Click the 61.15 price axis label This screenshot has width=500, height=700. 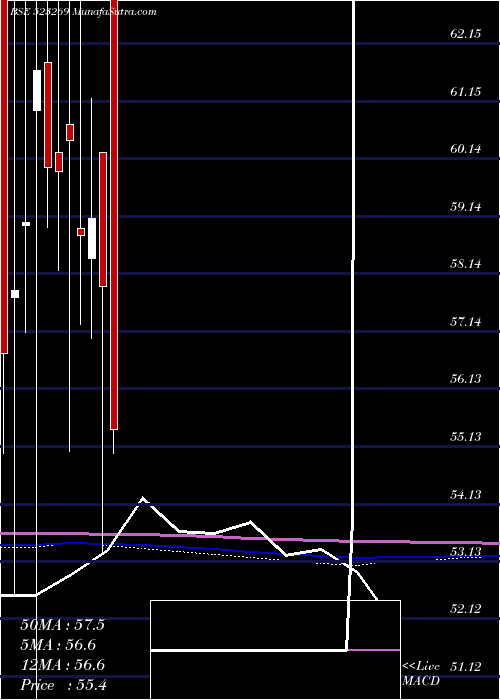click(x=466, y=92)
